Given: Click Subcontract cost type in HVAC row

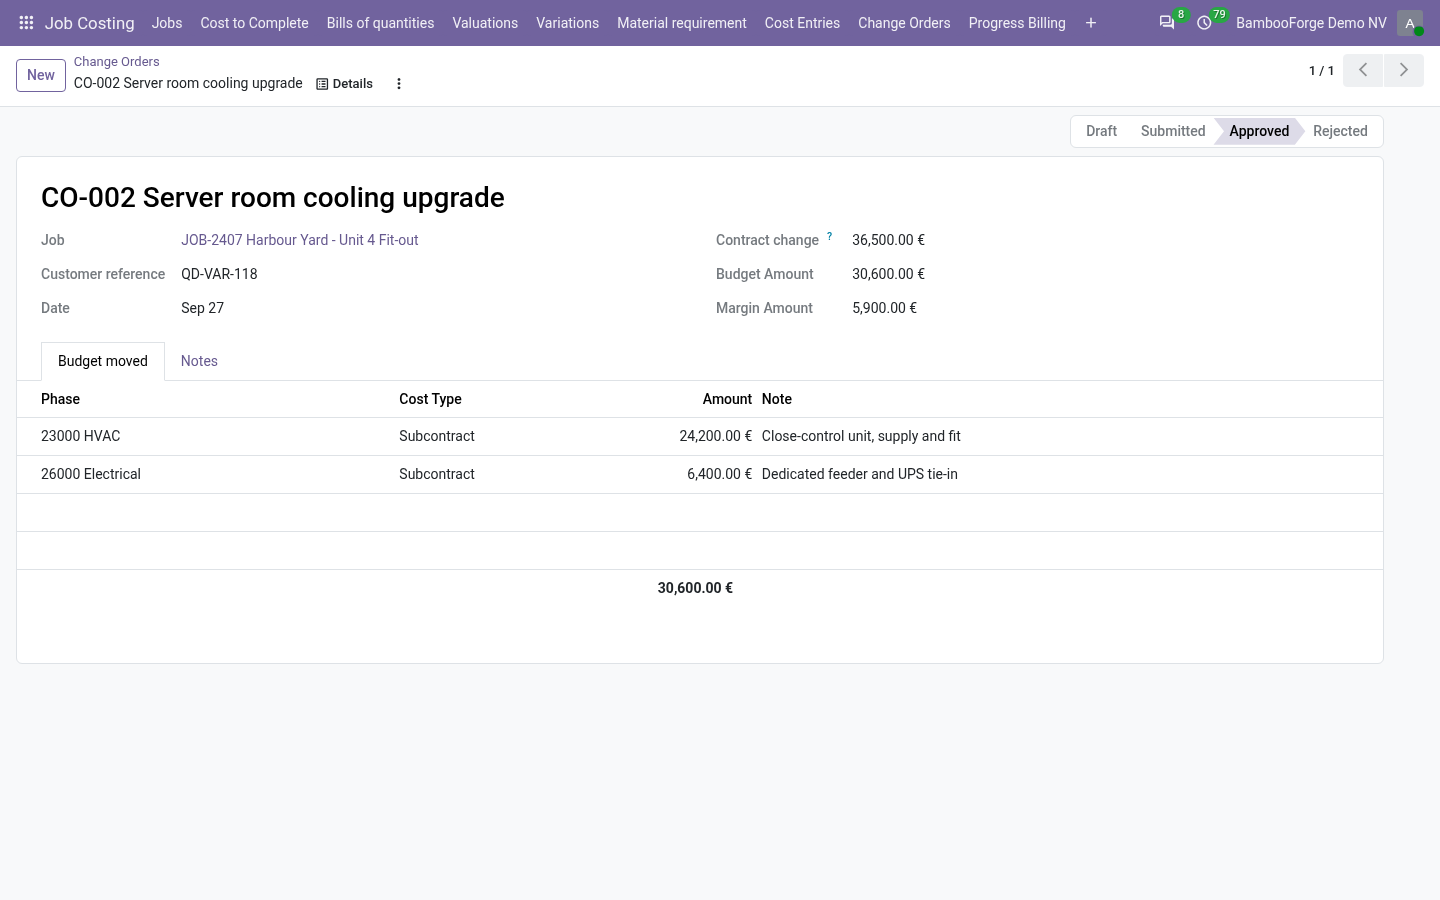Looking at the screenshot, I should tap(437, 436).
